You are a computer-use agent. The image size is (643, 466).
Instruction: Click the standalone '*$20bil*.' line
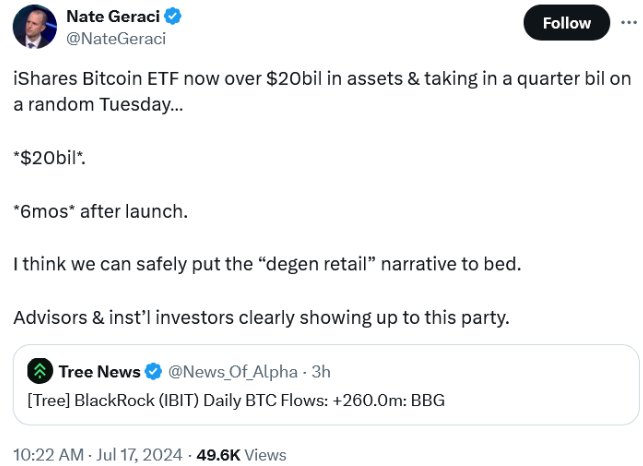(x=49, y=158)
